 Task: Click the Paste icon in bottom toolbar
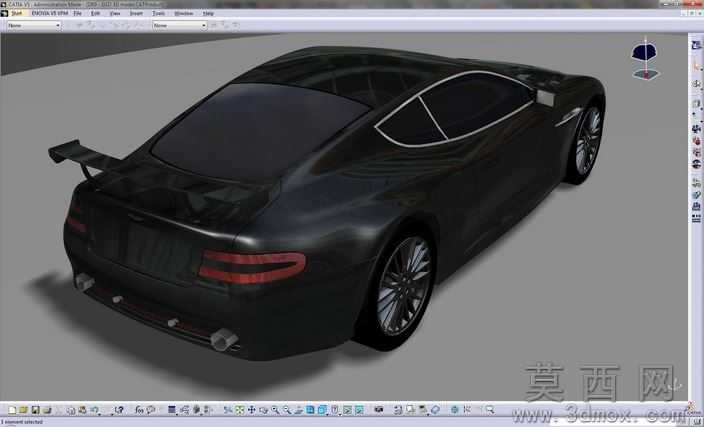(82, 410)
